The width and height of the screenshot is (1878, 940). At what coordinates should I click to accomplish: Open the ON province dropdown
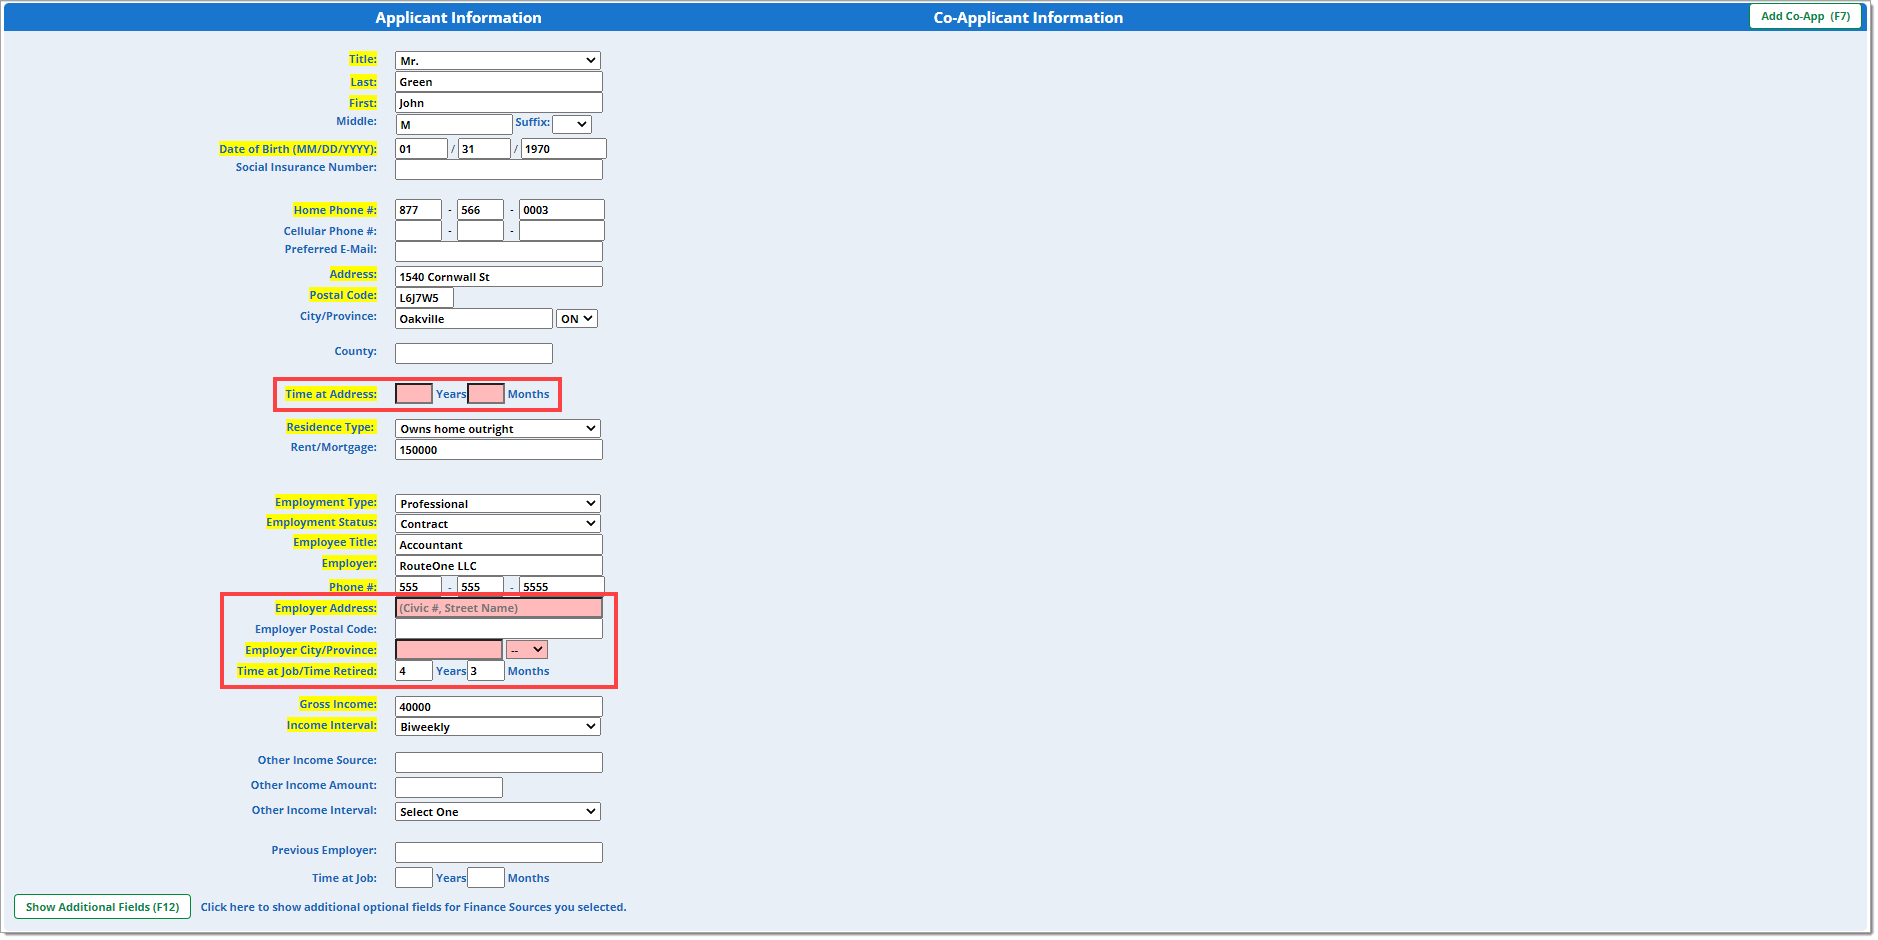[576, 319]
